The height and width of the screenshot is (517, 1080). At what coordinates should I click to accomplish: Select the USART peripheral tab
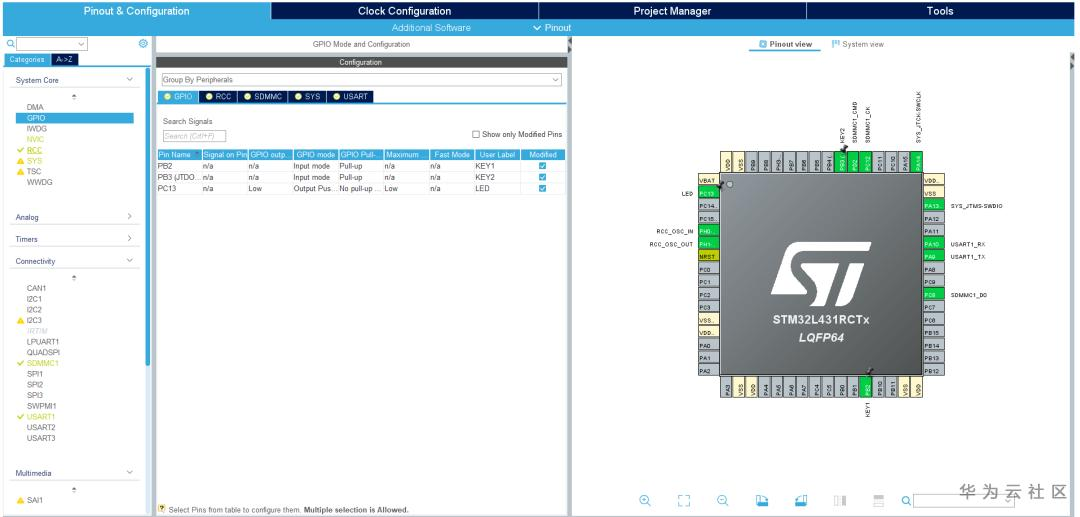[350, 96]
